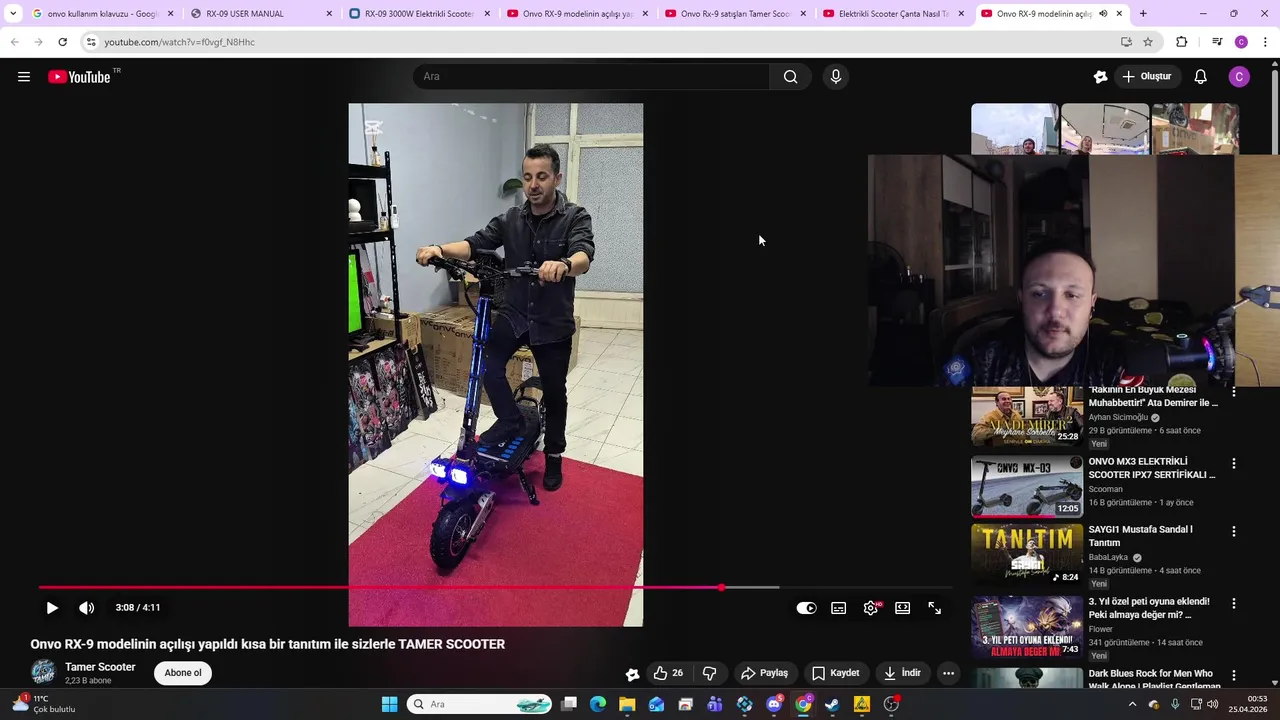Open File Explorer from the taskbar
The width and height of the screenshot is (1280, 720).
(627, 704)
